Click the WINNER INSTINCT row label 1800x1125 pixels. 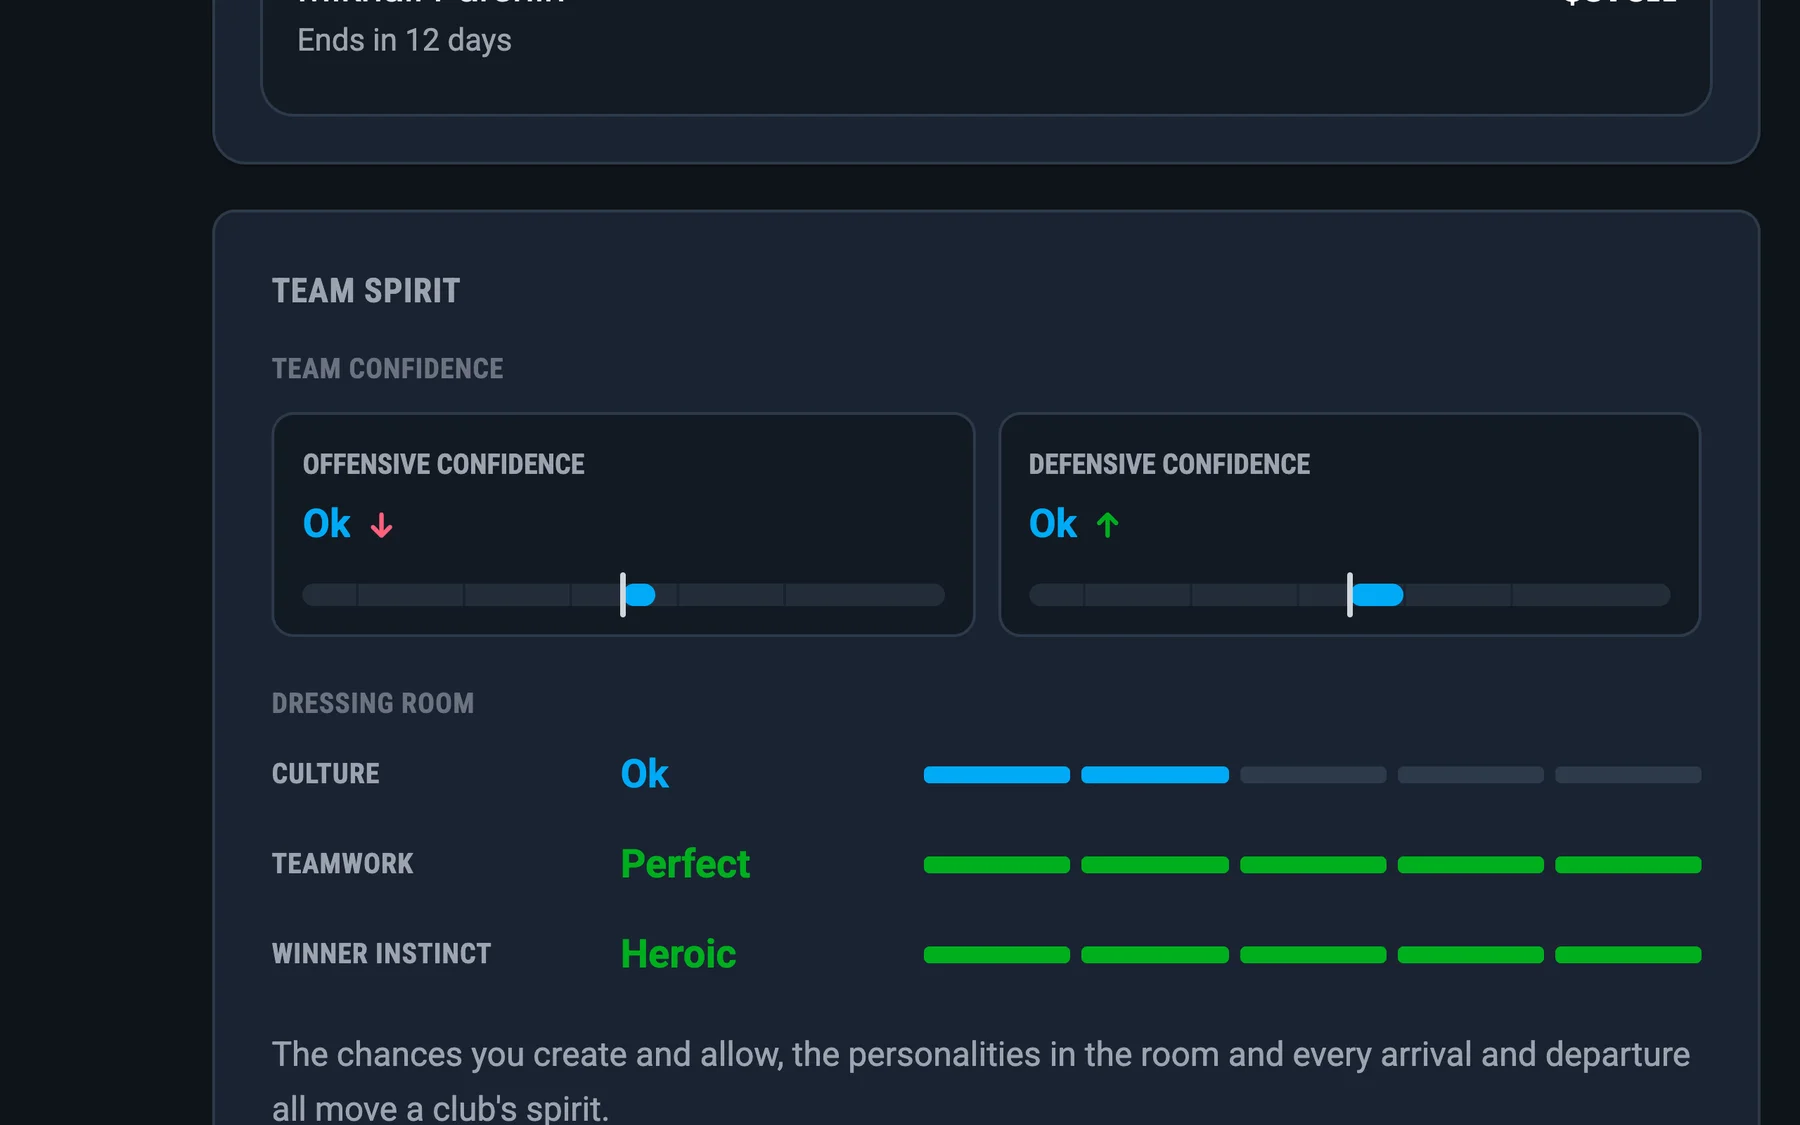381,954
